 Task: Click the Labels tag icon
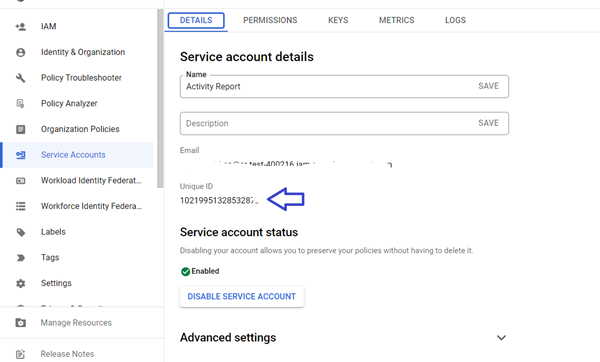[21, 232]
